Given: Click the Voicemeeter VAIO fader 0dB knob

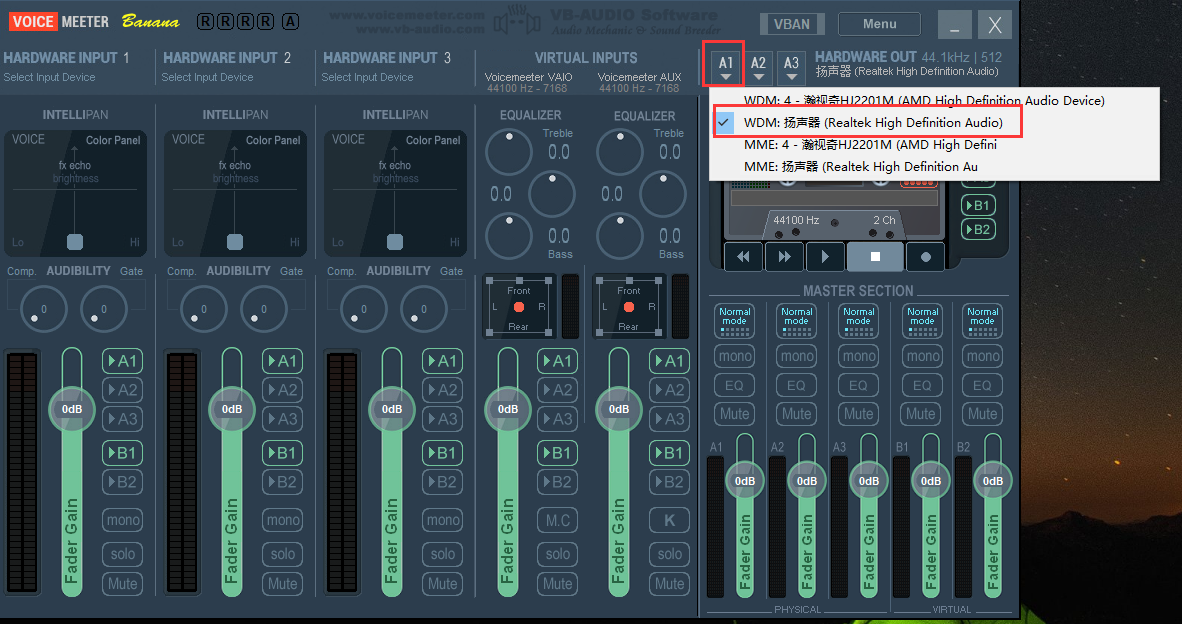Looking at the screenshot, I should (x=507, y=409).
